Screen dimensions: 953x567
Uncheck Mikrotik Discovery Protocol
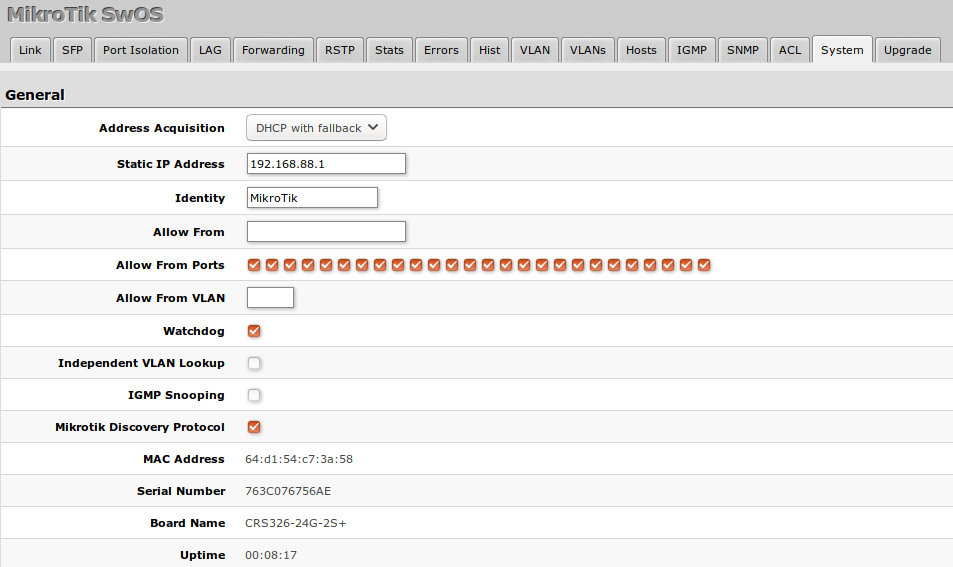pos(254,427)
